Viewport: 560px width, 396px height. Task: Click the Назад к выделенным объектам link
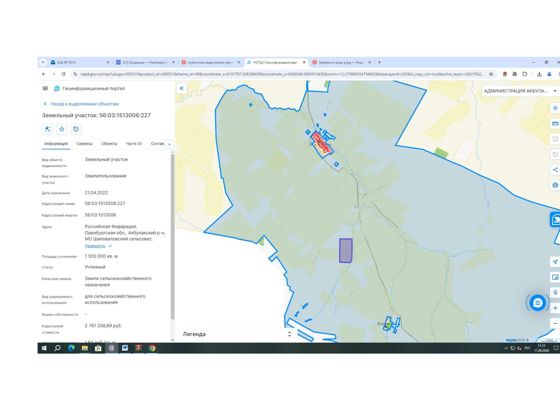point(85,104)
